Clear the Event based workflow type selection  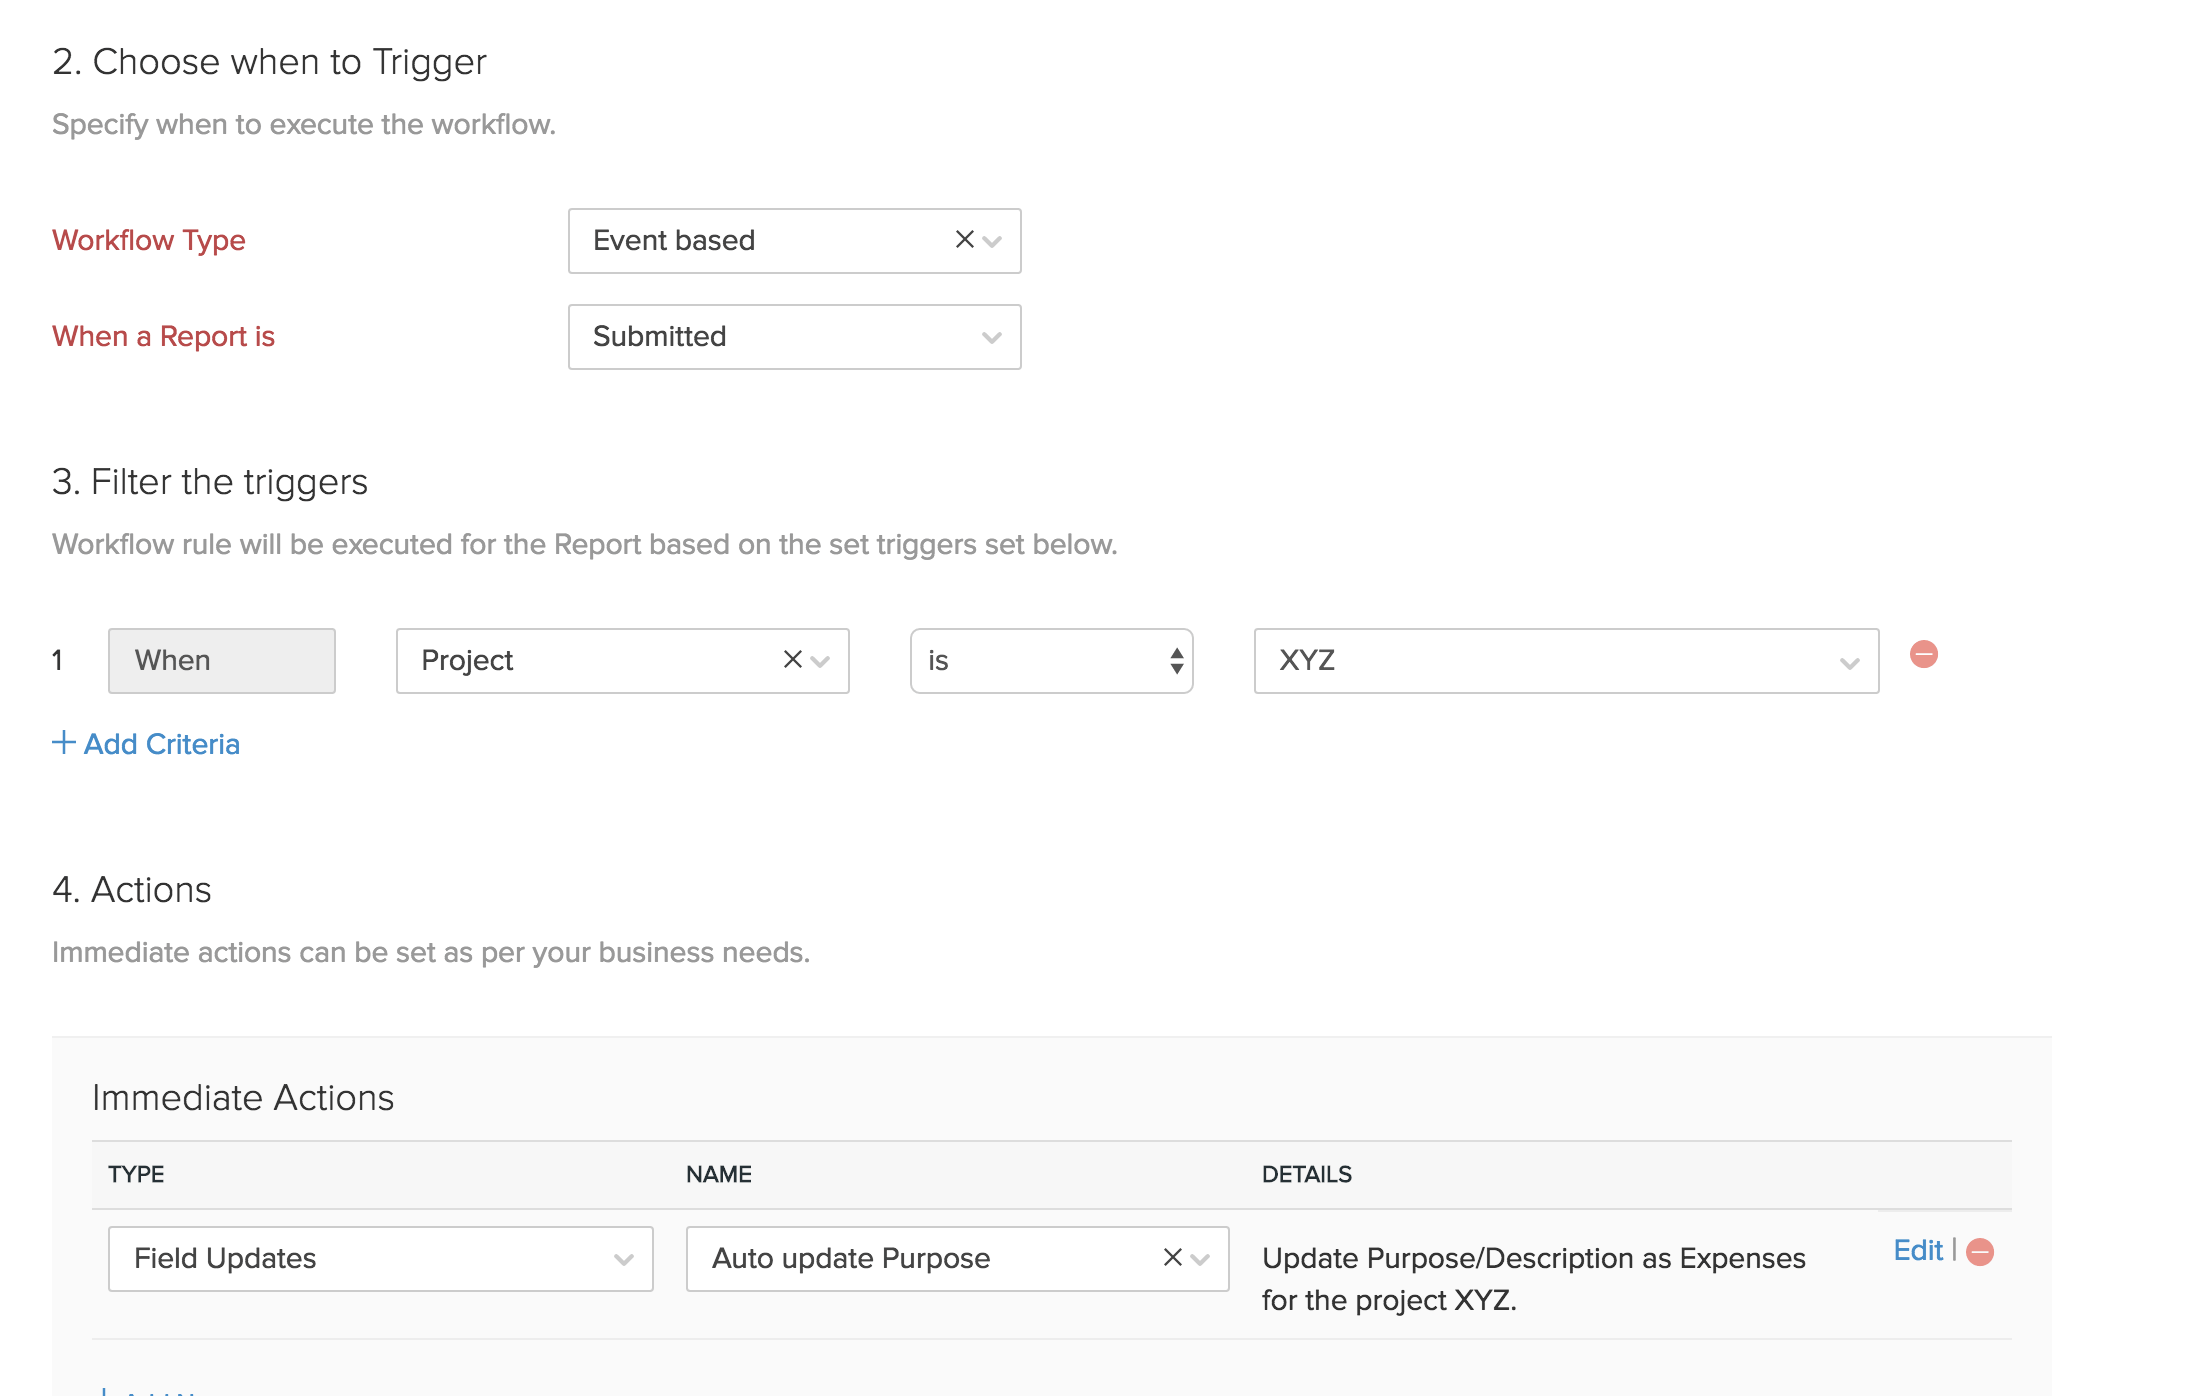click(x=964, y=240)
